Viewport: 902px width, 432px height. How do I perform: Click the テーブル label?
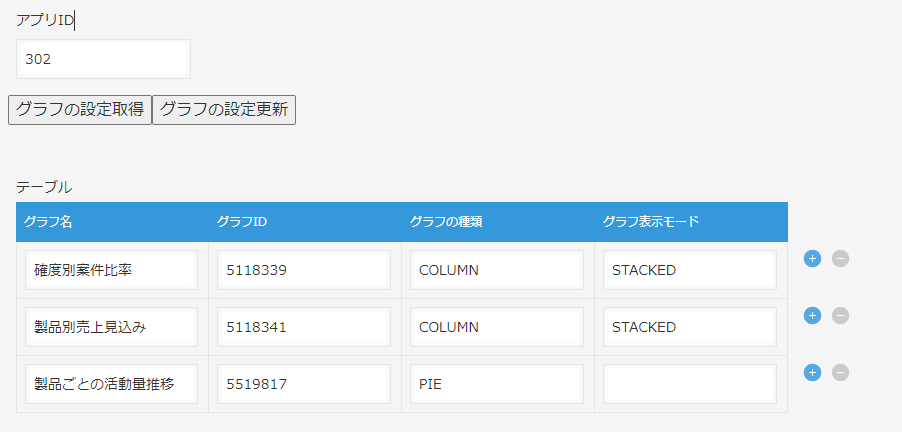(44, 187)
